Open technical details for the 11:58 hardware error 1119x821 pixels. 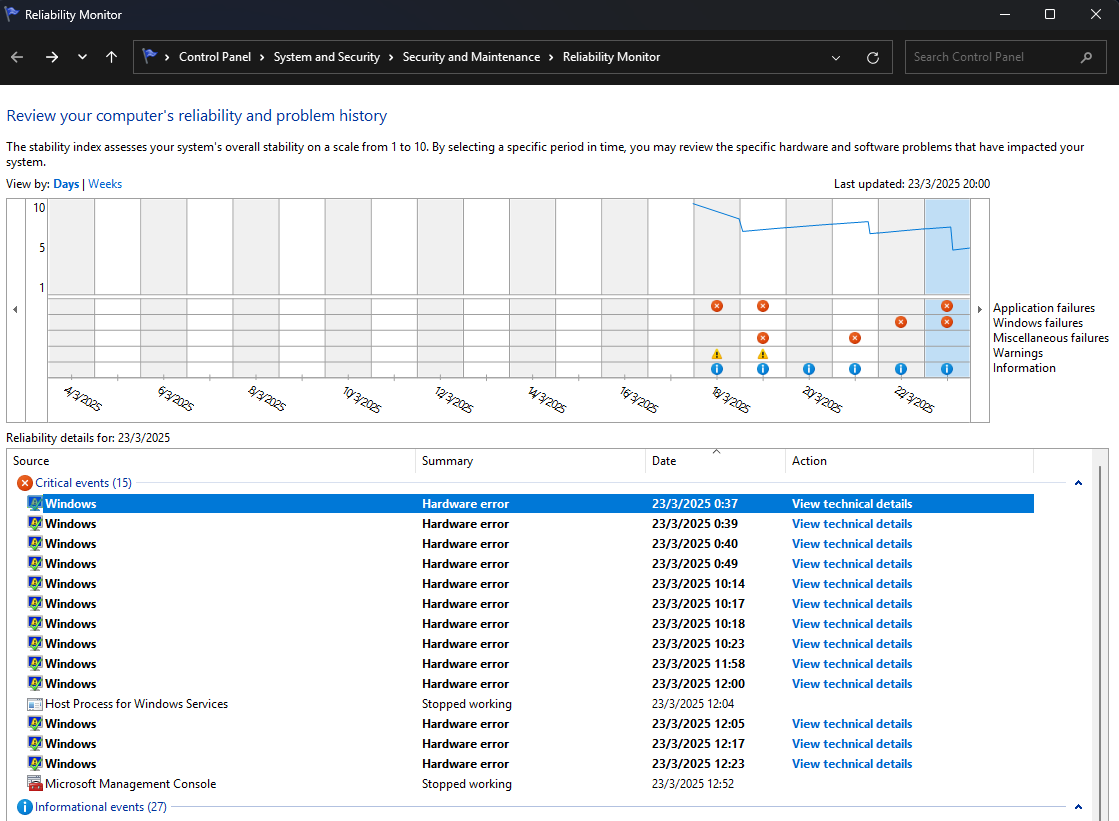coord(852,664)
